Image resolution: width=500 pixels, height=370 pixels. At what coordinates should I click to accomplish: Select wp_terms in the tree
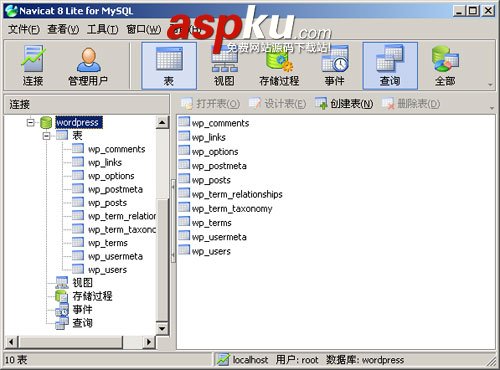pos(108,243)
